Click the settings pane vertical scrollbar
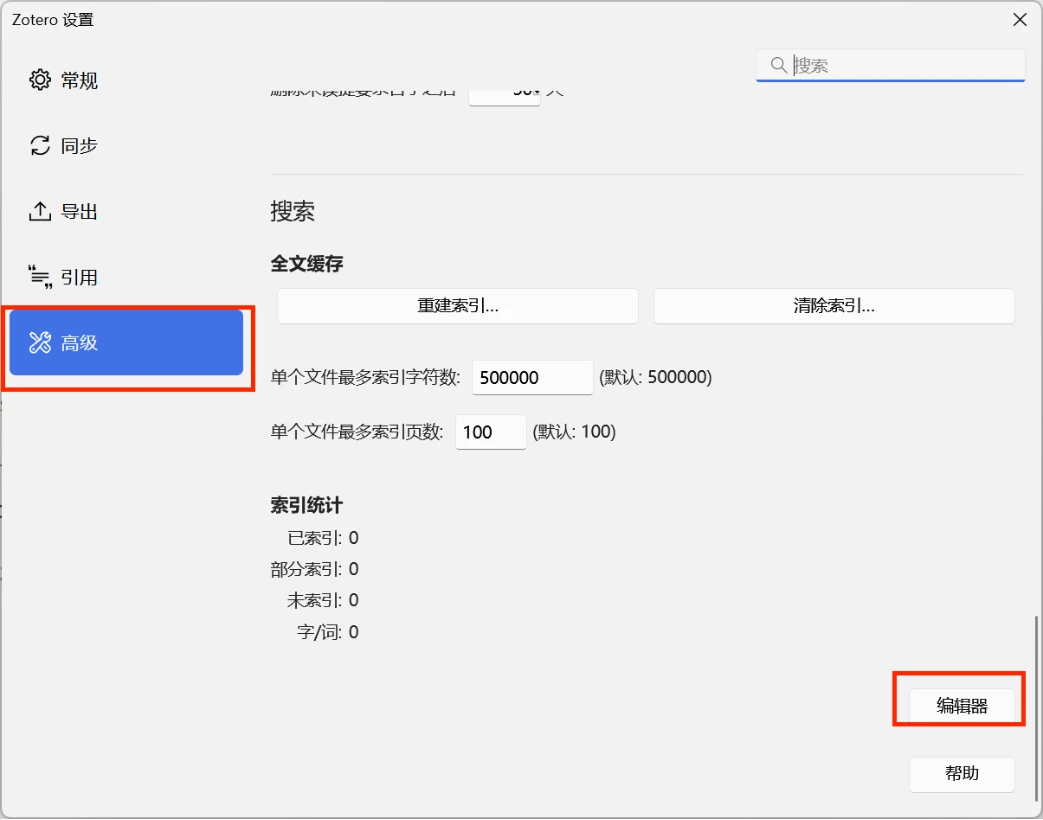This screenshot has height=820, width=1043. coord(1036,708)
